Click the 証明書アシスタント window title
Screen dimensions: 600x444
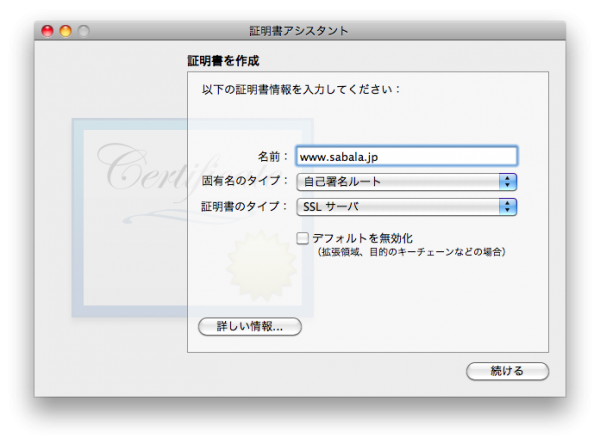point(299,31)
